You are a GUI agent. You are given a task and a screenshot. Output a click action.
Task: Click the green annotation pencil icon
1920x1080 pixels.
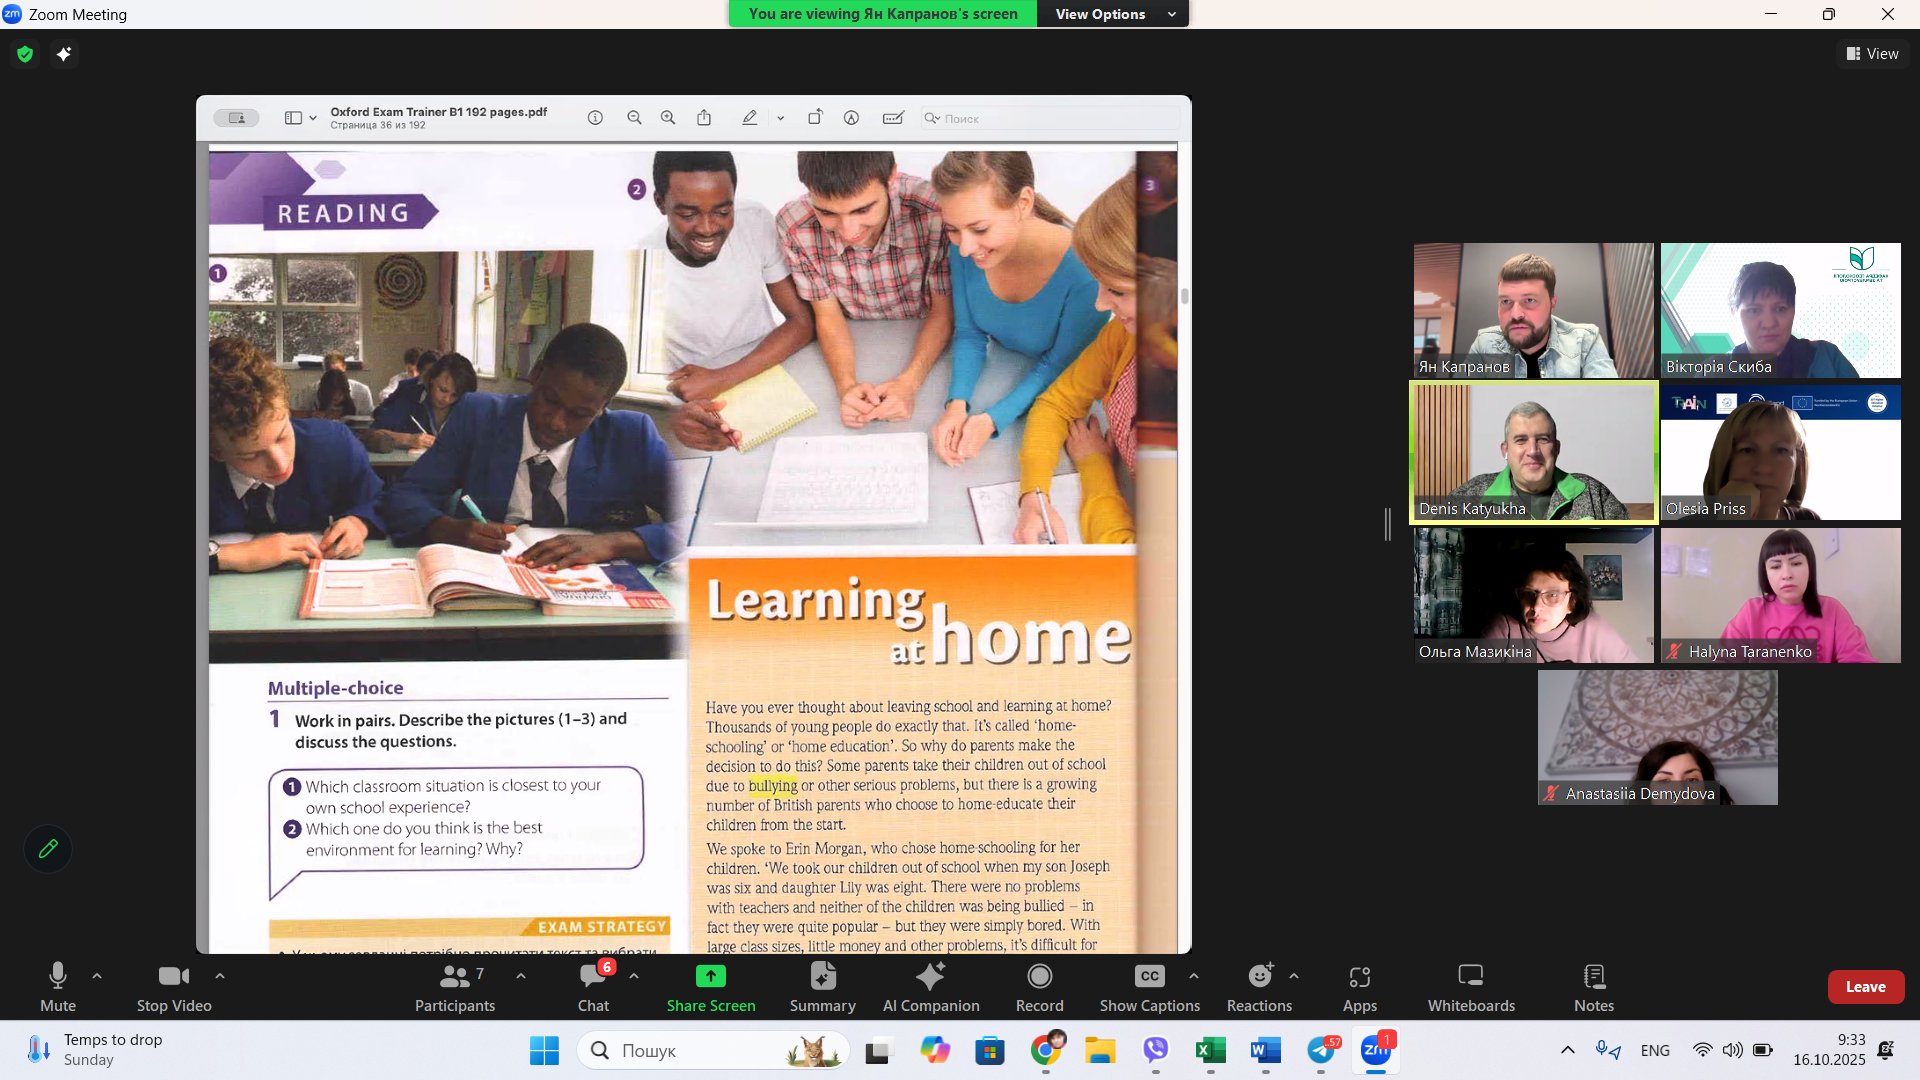(x=48, y=849)
